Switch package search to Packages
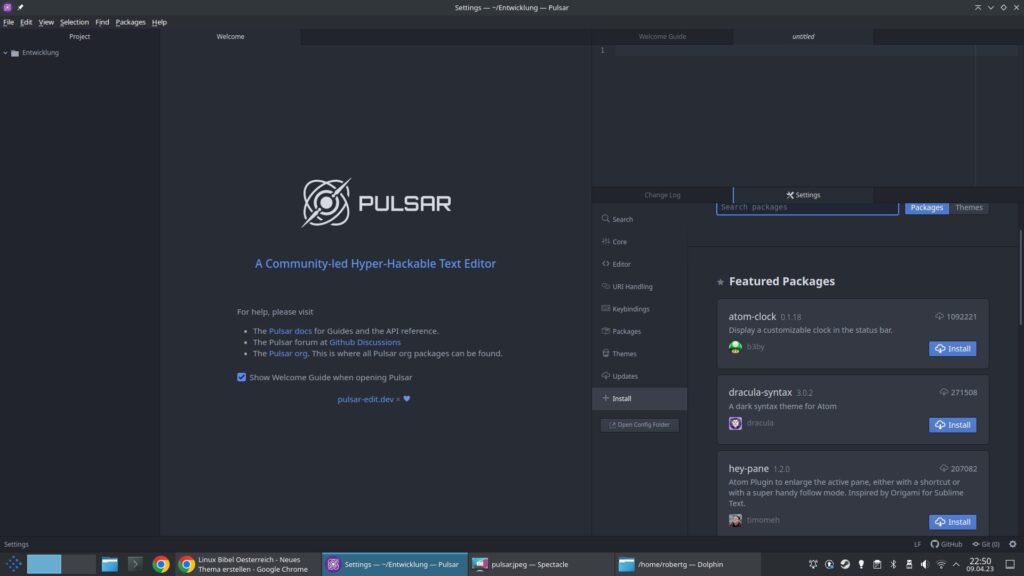The width and height of the screenshot is (1024, 576). [927, 208]
